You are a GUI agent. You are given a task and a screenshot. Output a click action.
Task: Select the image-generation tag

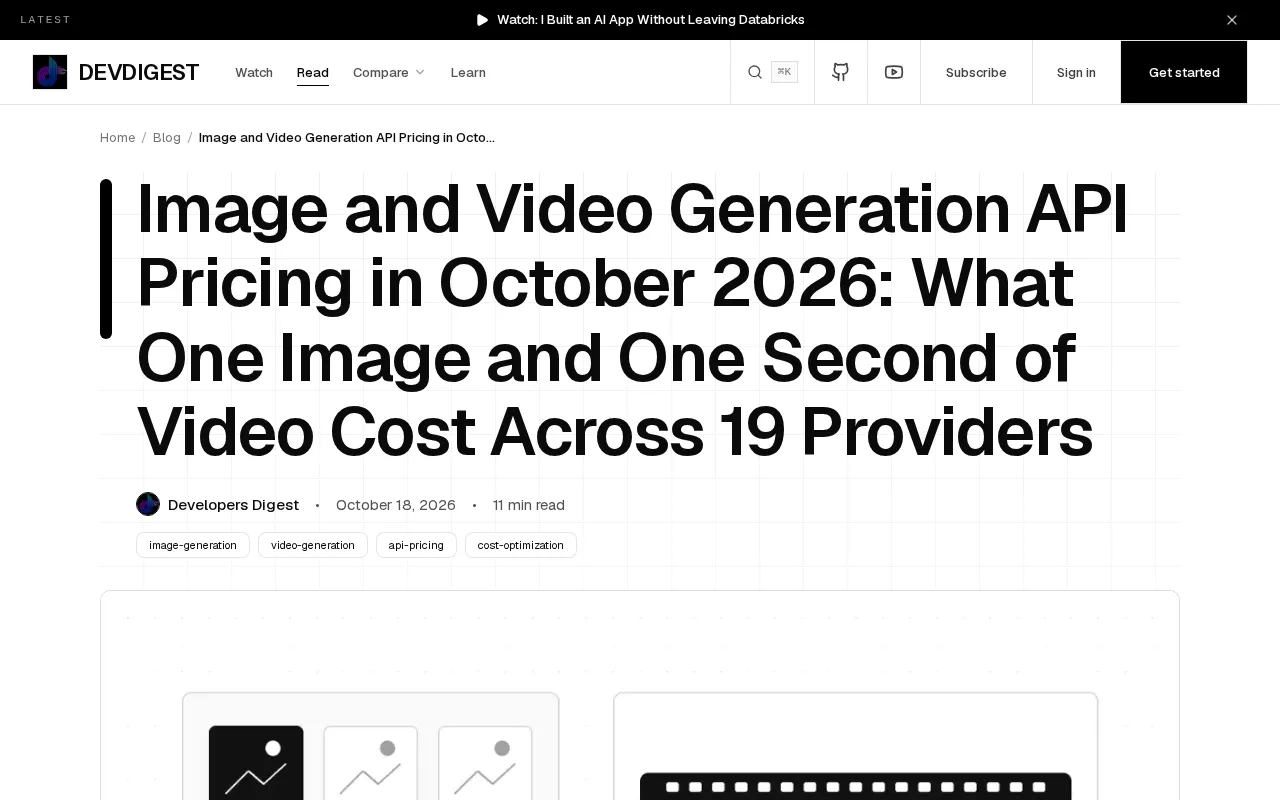click(x=193, y=545)
